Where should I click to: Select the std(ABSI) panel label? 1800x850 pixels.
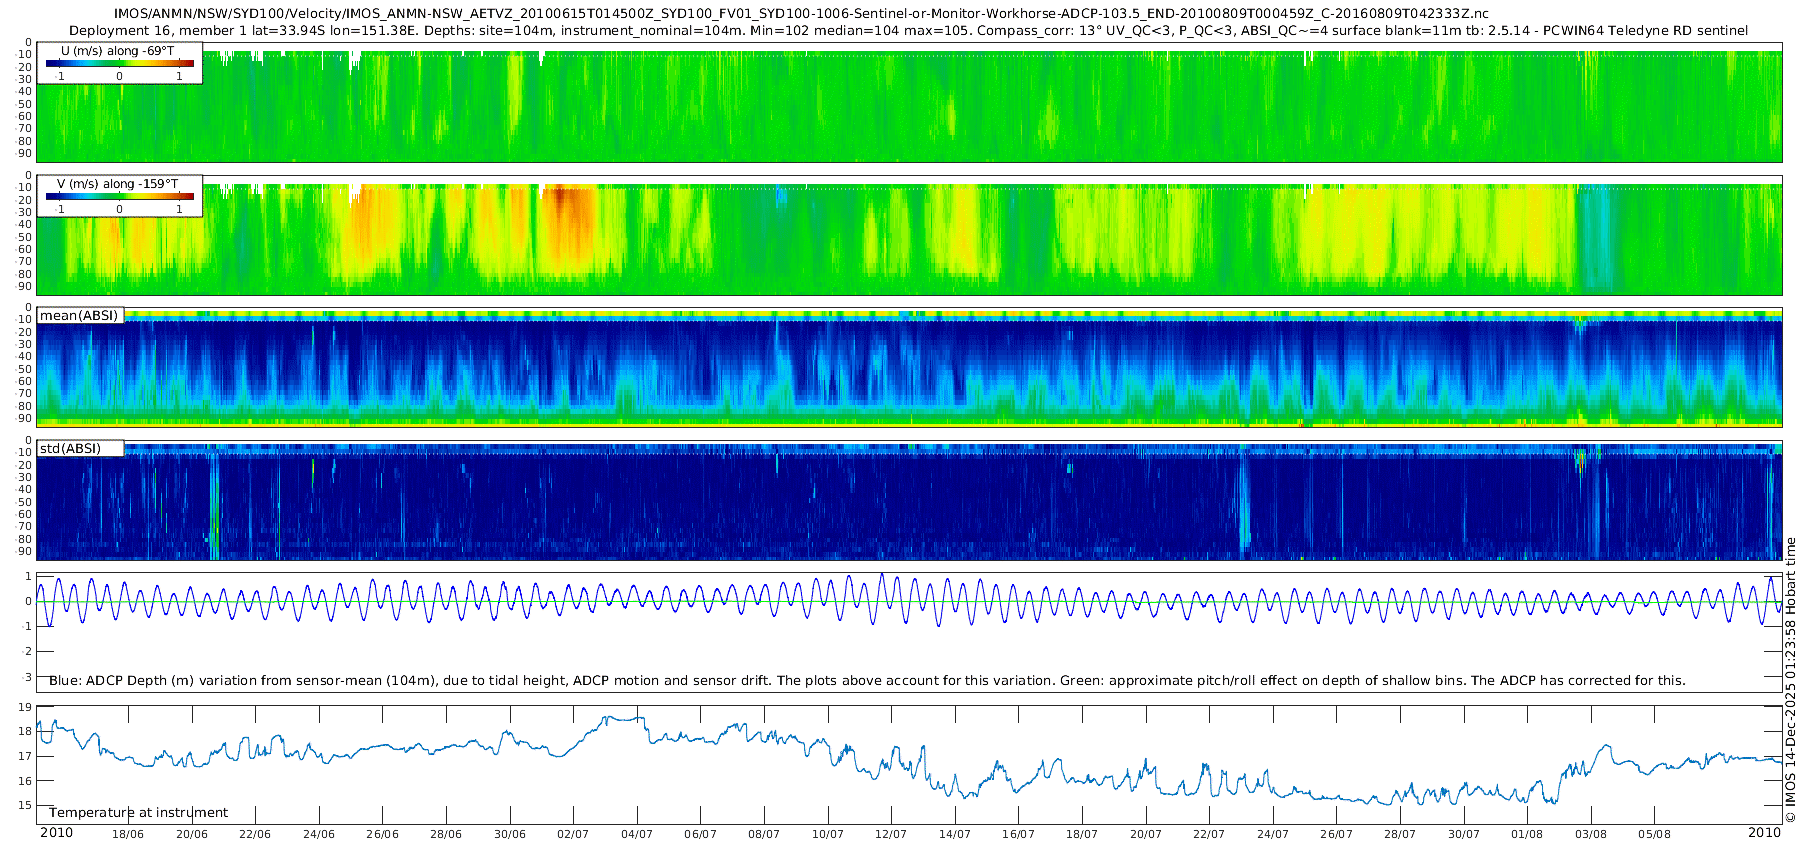coord(70,449)
